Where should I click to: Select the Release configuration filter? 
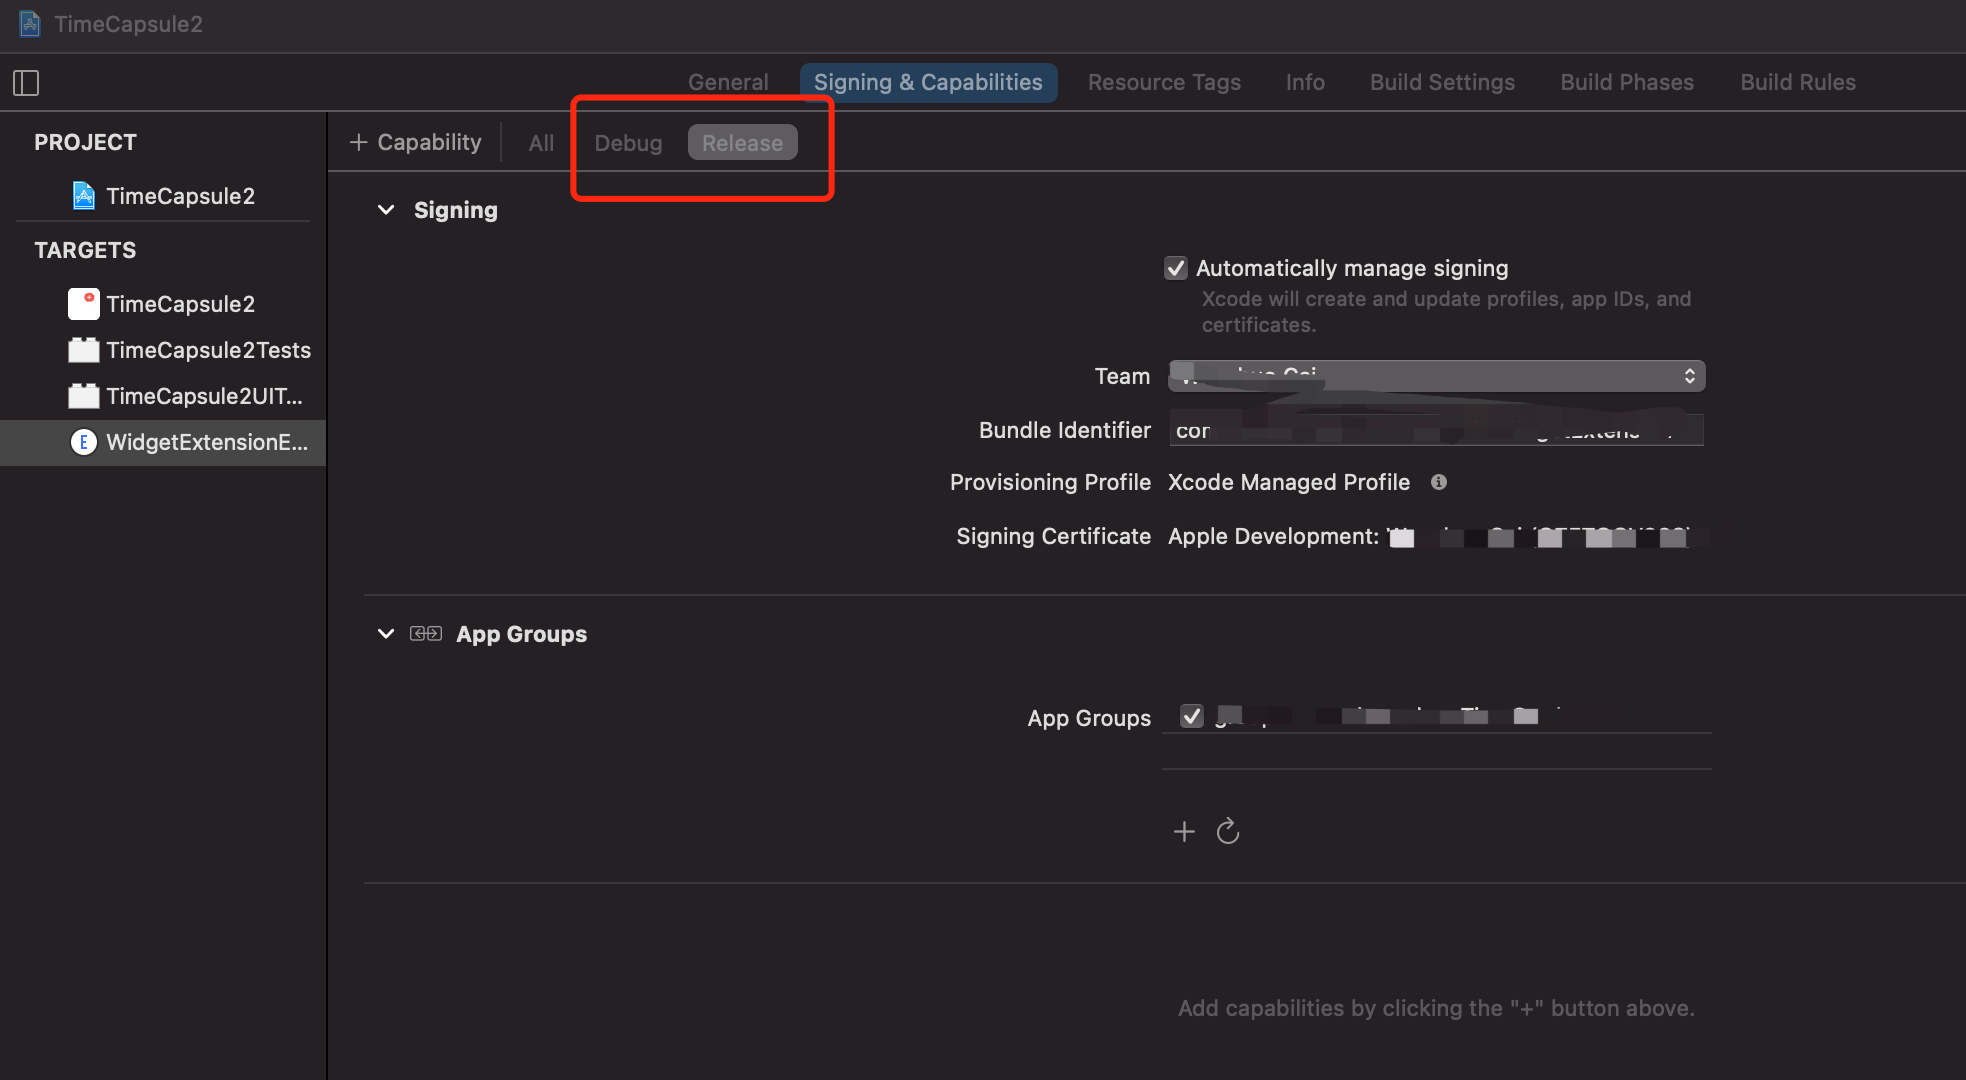click(x=742, y=143)
